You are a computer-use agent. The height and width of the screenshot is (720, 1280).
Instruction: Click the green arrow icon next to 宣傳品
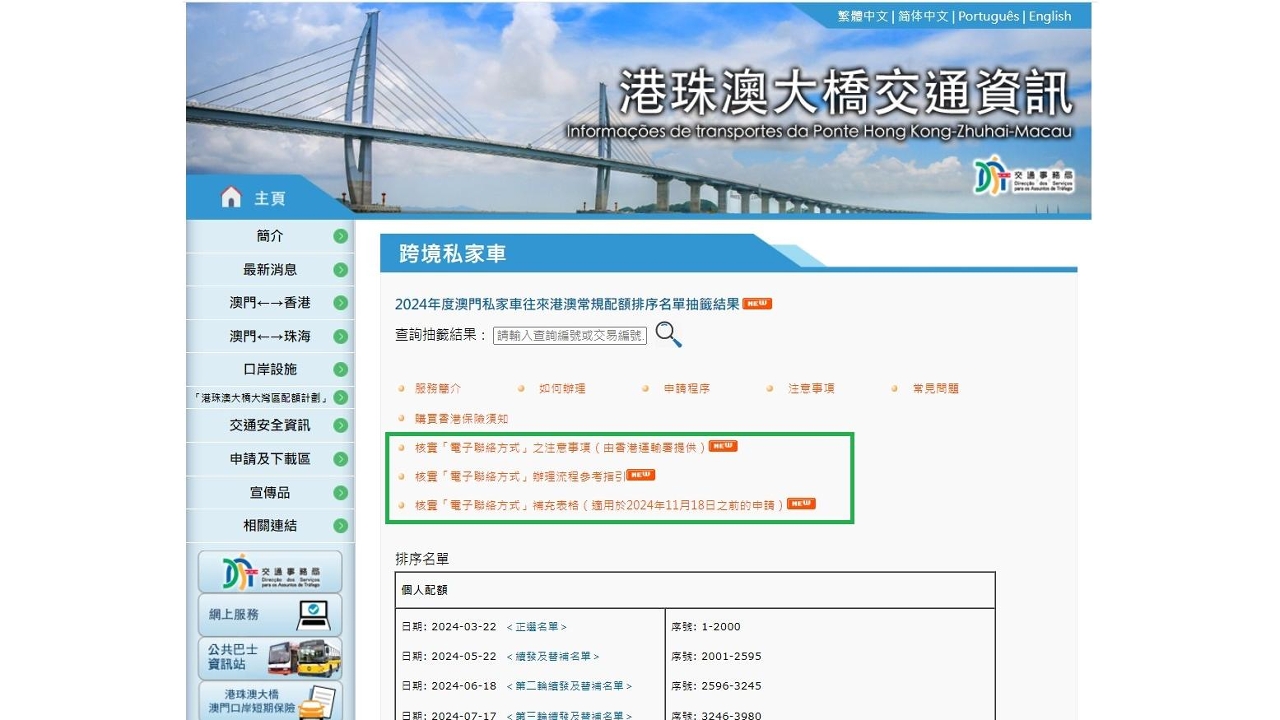[x=341, y=493]
